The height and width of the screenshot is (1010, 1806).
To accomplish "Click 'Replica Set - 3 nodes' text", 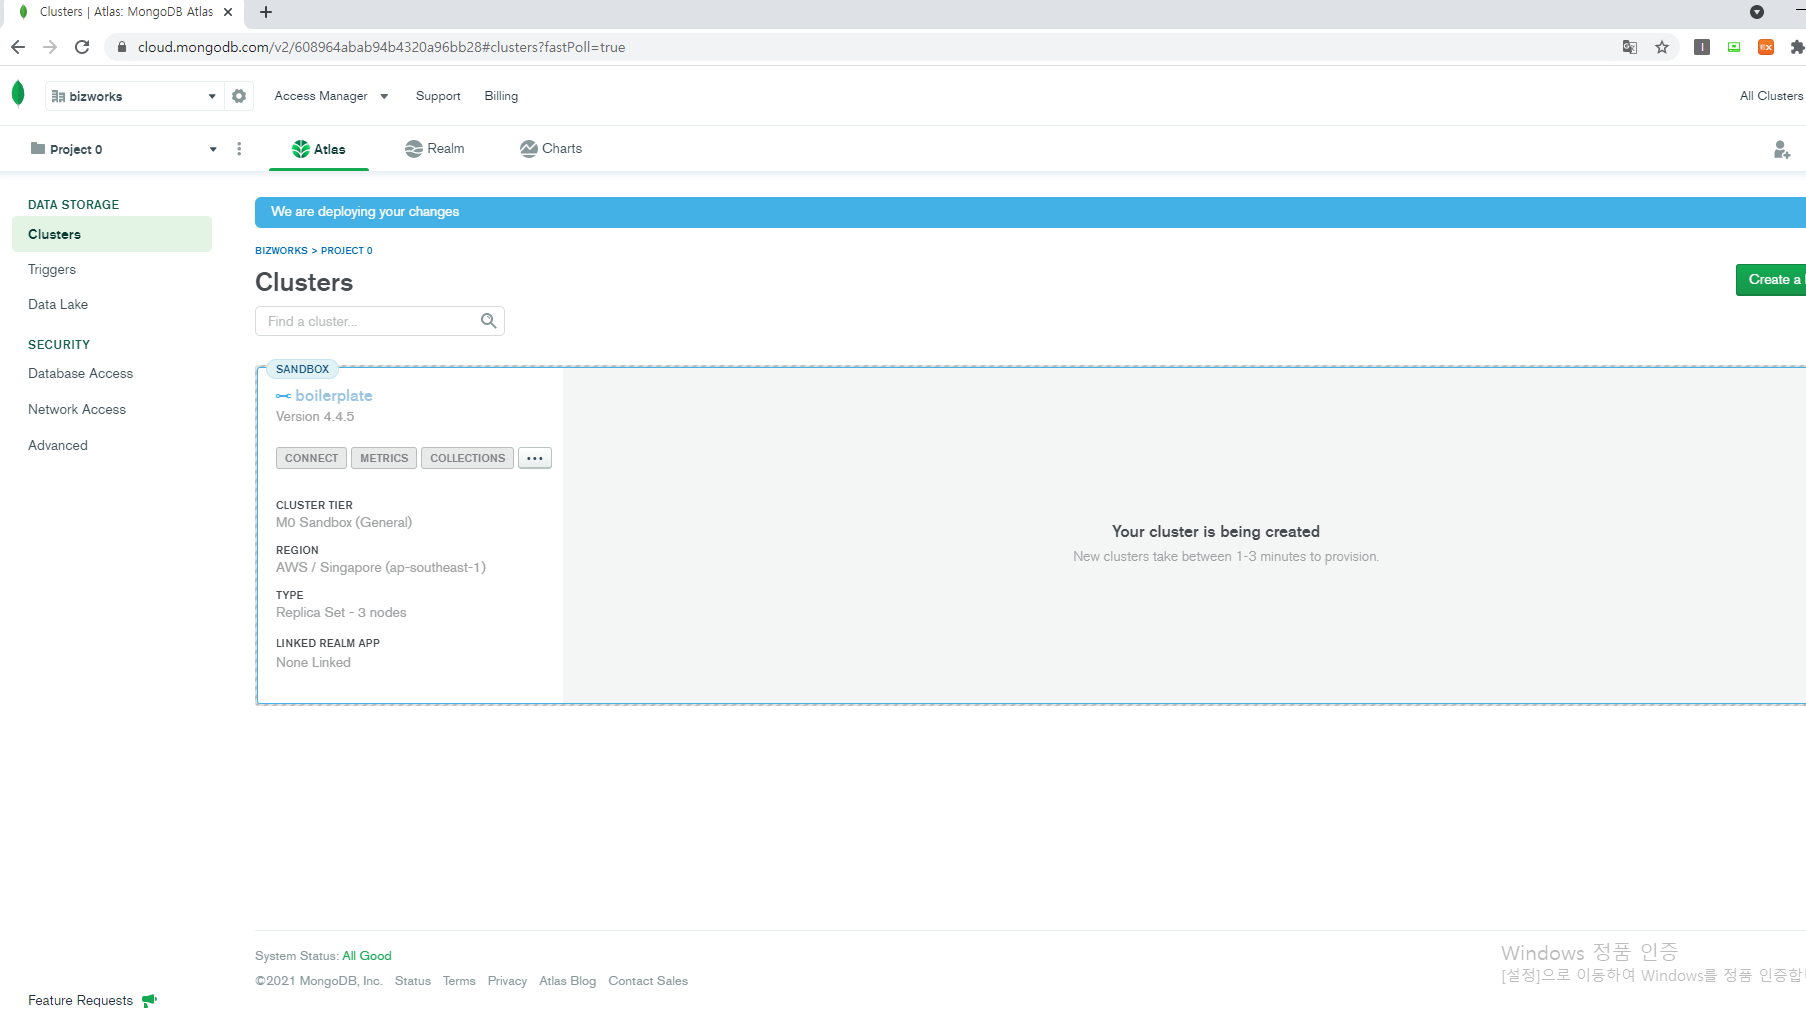I will [x=341, y=613].
